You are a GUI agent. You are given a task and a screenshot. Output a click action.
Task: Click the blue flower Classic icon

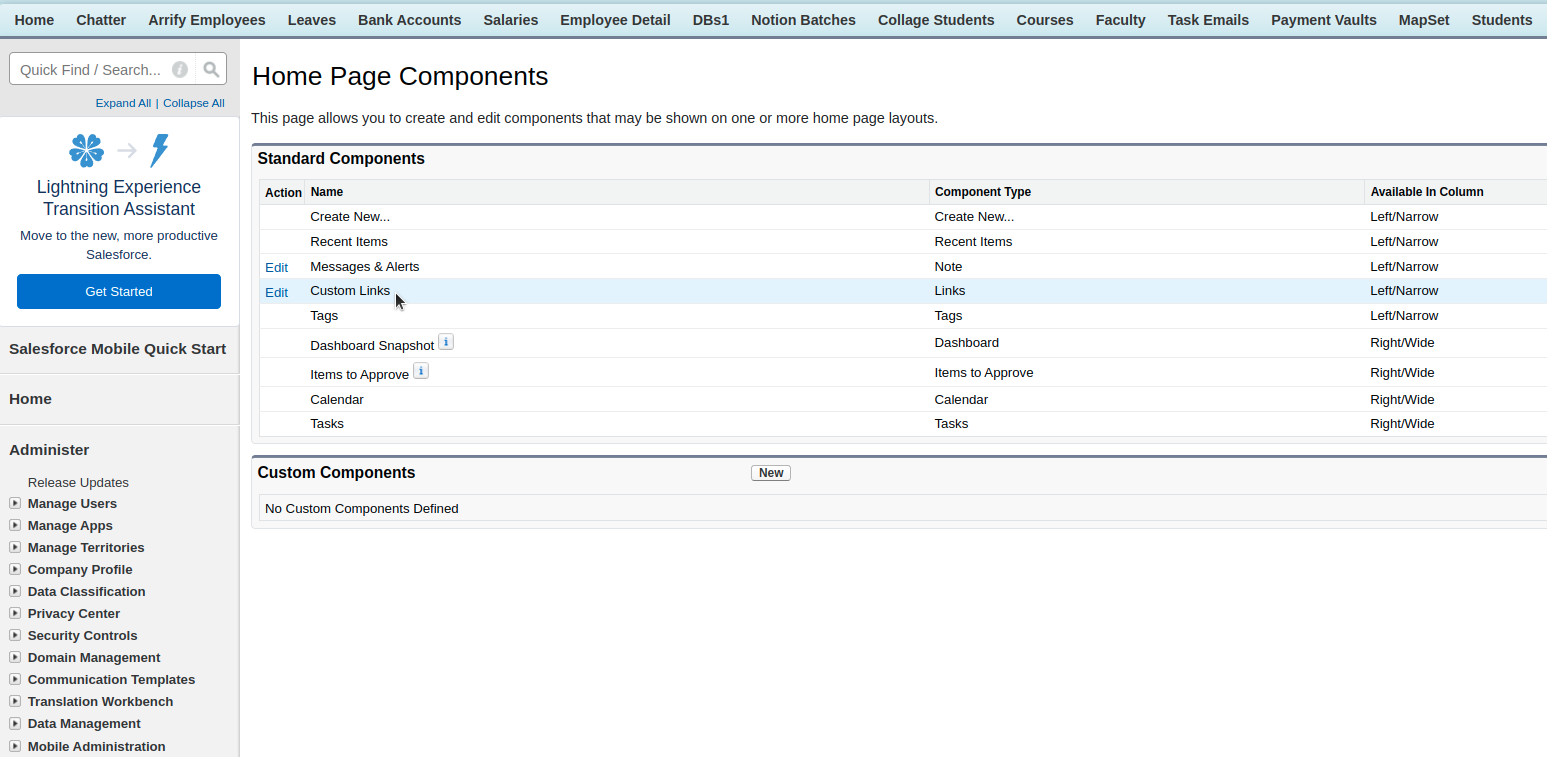click(87, 151)
